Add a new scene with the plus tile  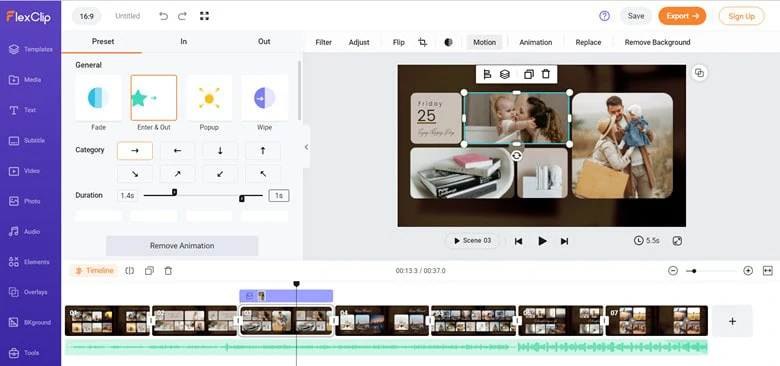click(732, 321)
